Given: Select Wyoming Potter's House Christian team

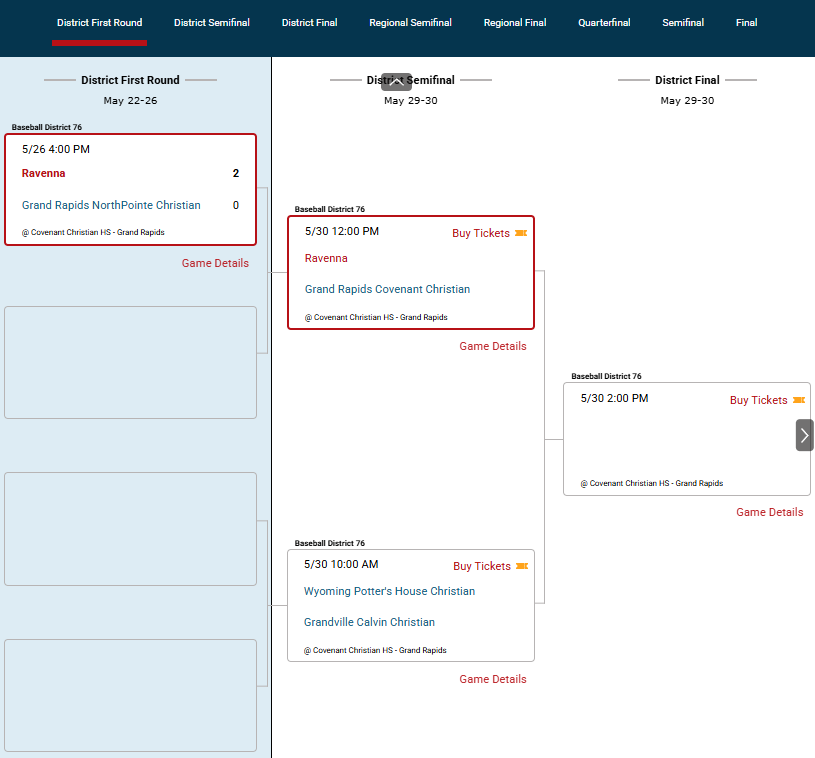Looking at the screenshot, I should [x=389, y=591].
